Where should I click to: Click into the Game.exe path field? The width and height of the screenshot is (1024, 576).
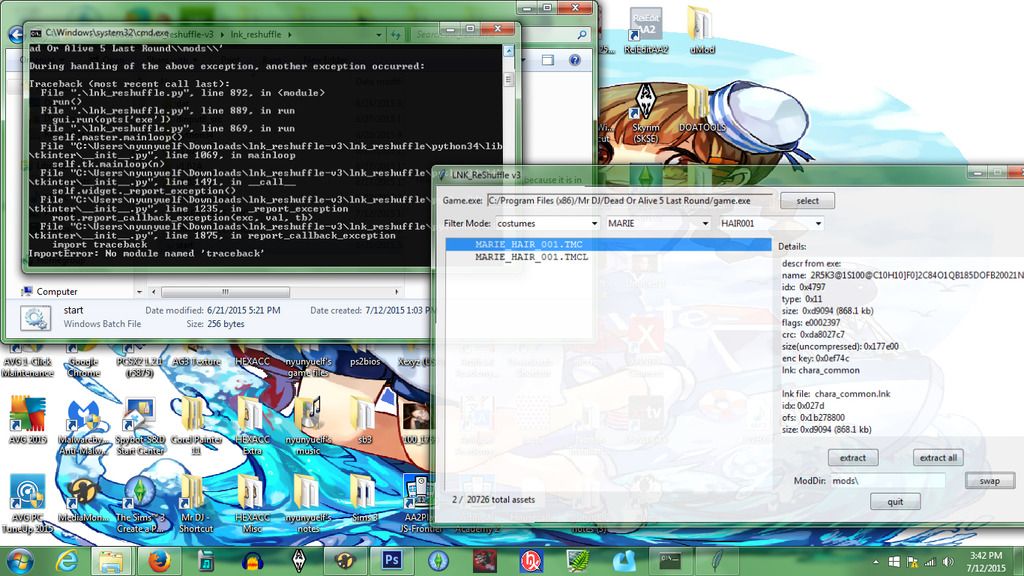point(629,200)
